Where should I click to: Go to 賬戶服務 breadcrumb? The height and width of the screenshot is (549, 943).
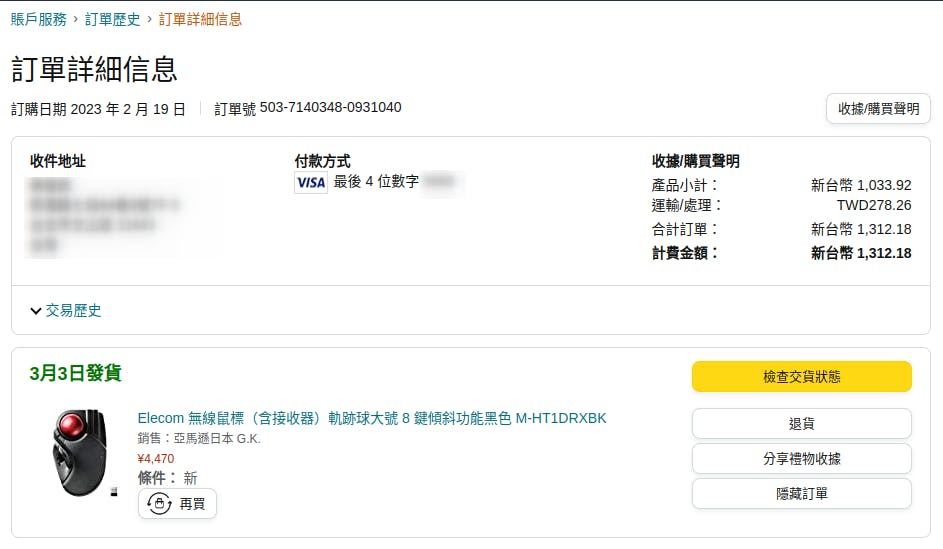[38, 19]
